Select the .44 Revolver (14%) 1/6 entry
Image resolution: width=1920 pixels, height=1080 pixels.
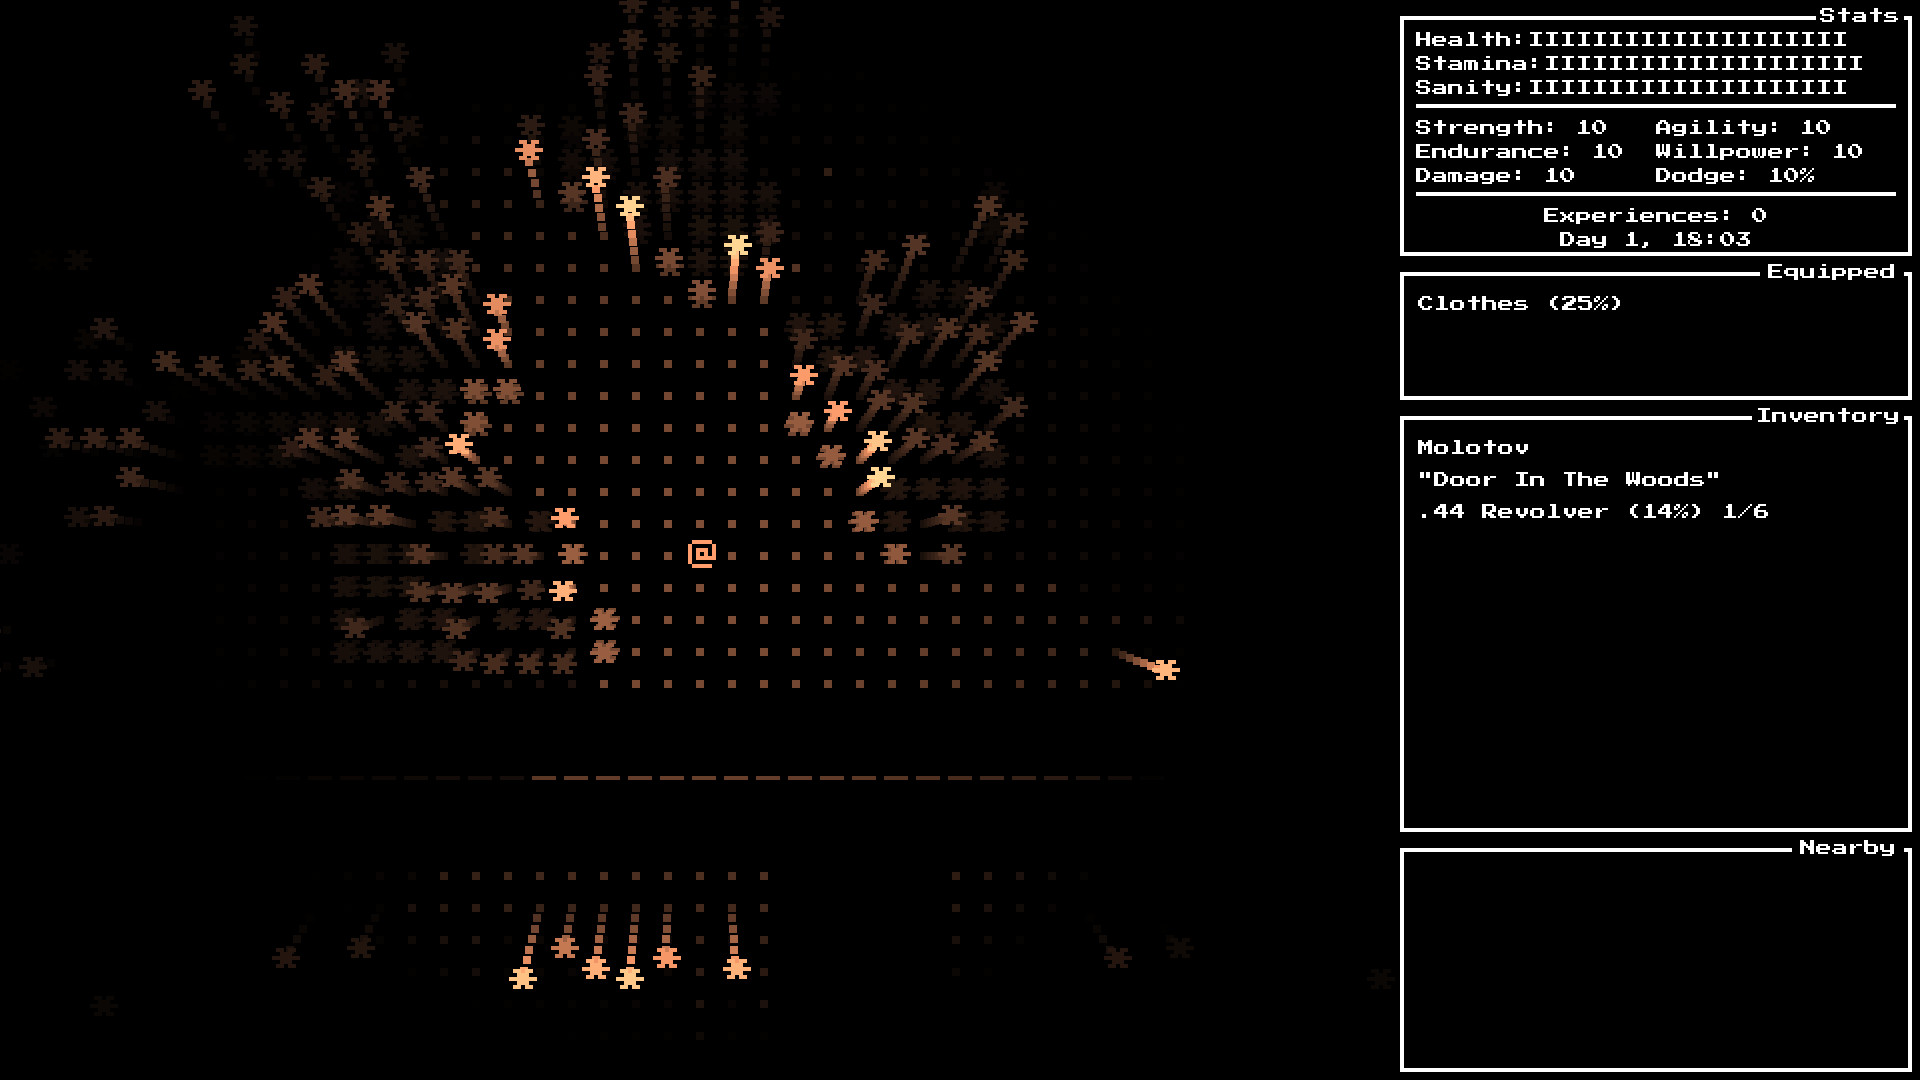(1594, 511)
